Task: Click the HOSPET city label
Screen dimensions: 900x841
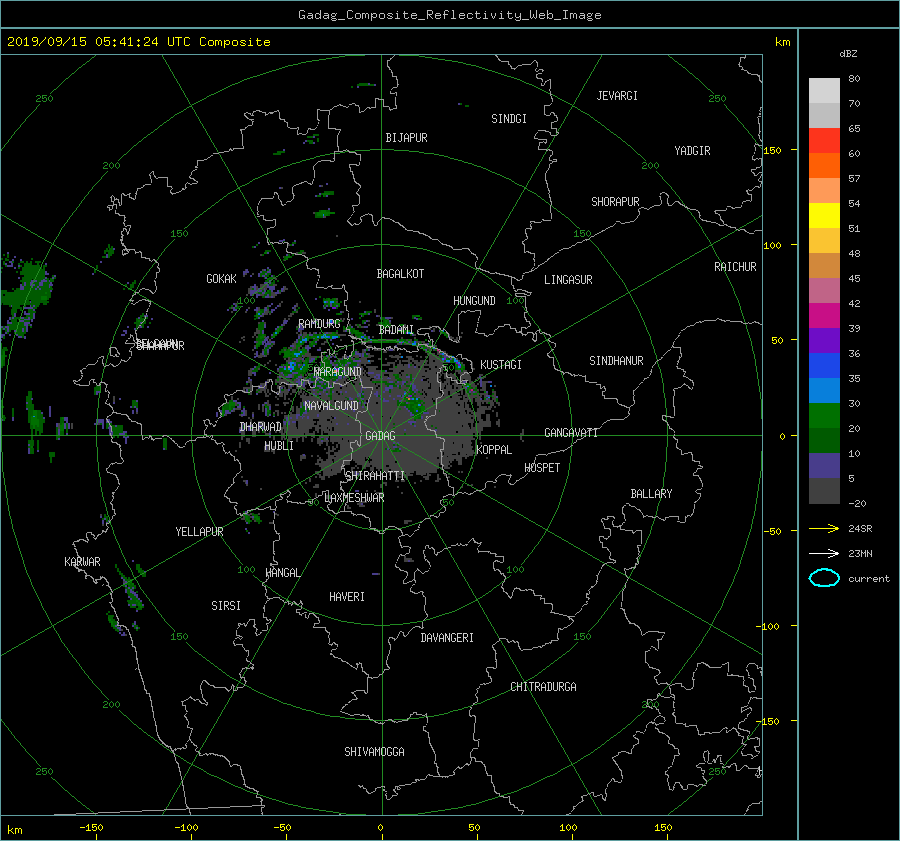Action: [542, 468]
